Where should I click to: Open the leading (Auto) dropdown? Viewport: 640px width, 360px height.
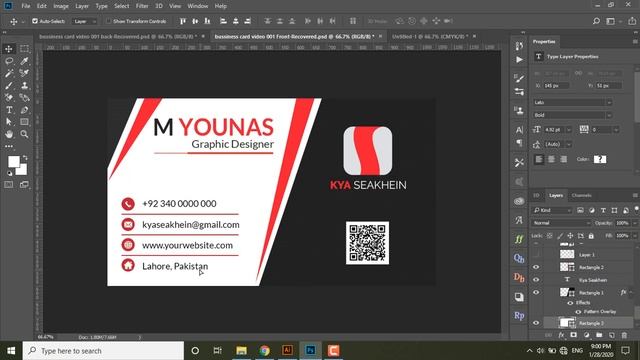point(569,144)
